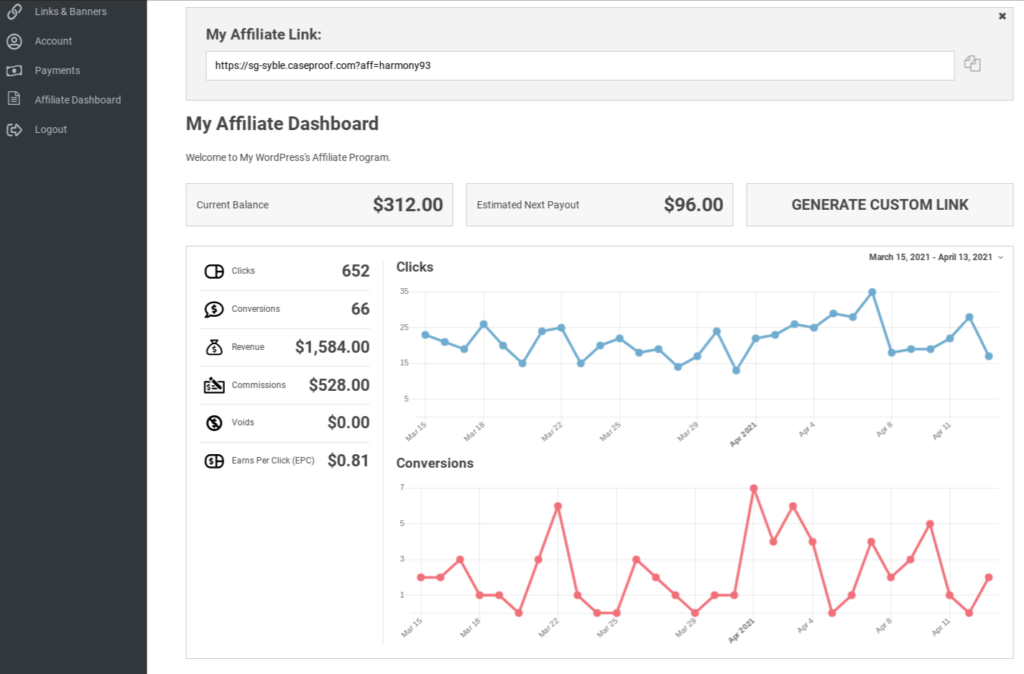Screen dimensions: 1024x674
Task: Click the Payments sidebar icon
Action: pyautogui.click(x=14, y=70)
